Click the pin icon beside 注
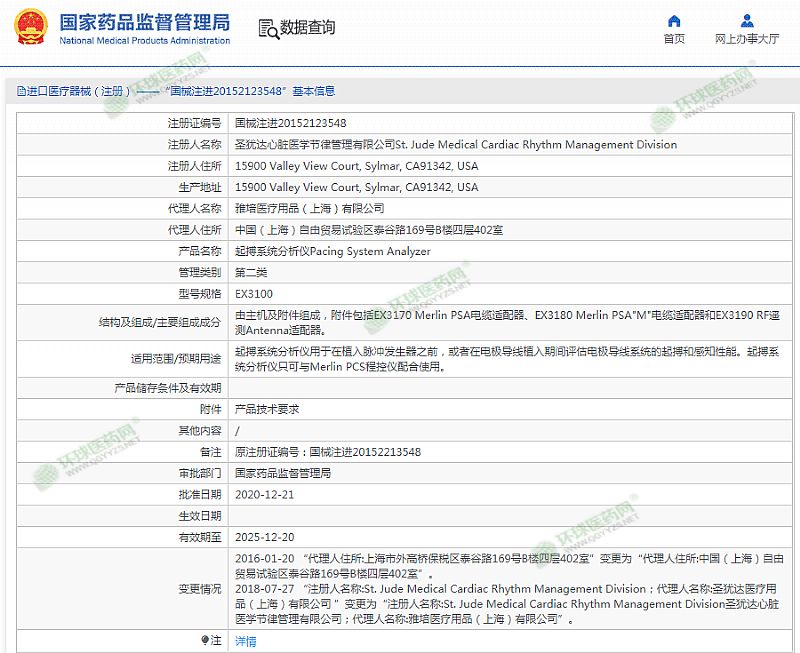 (203, 640)
